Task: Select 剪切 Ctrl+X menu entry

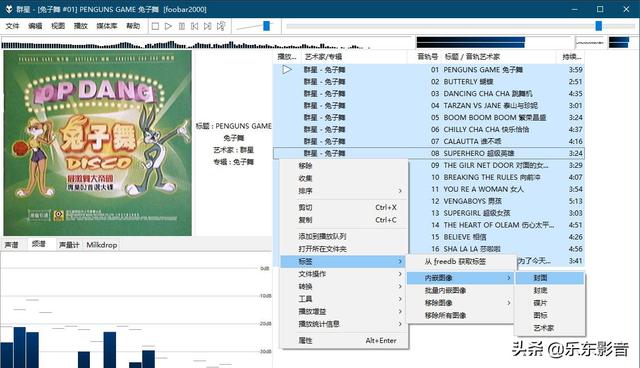Action: click(x=344, y=207)
